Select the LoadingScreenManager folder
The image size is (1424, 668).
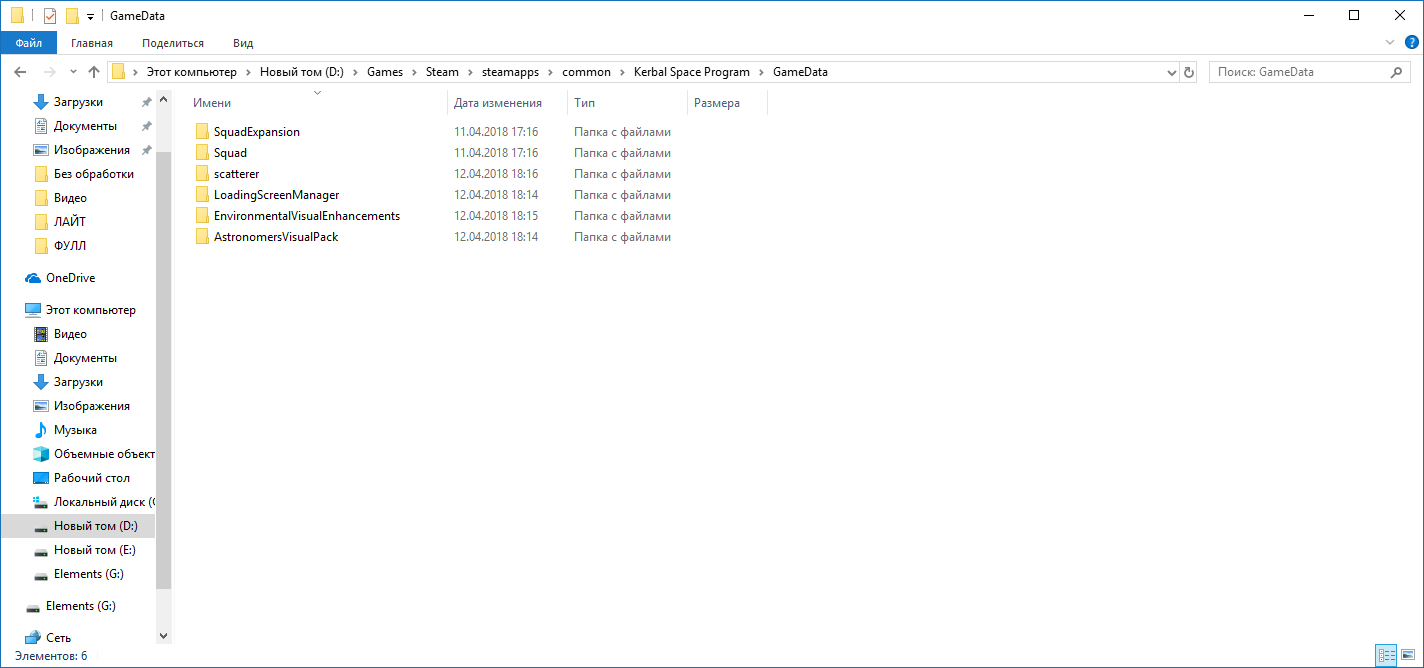pyautogui.click(x=276, y=195)
